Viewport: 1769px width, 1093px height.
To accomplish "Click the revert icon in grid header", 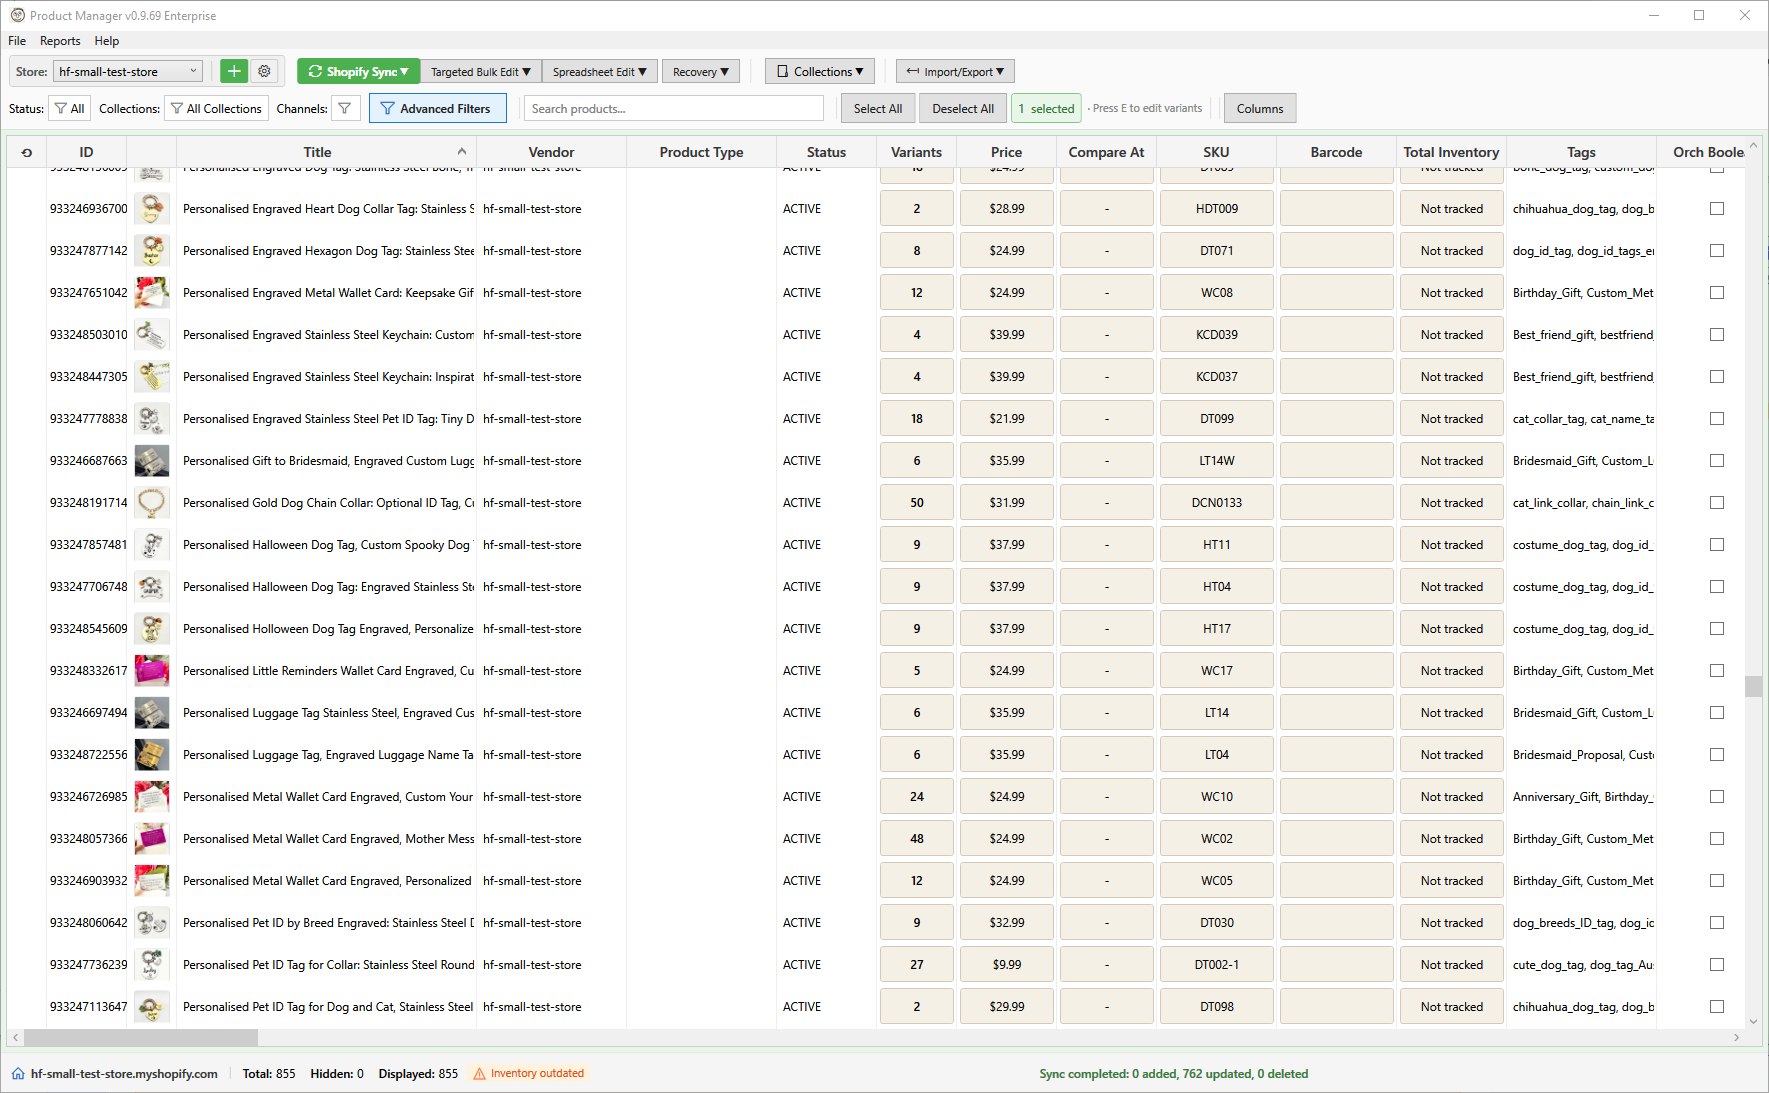I will tap(26, 151).
